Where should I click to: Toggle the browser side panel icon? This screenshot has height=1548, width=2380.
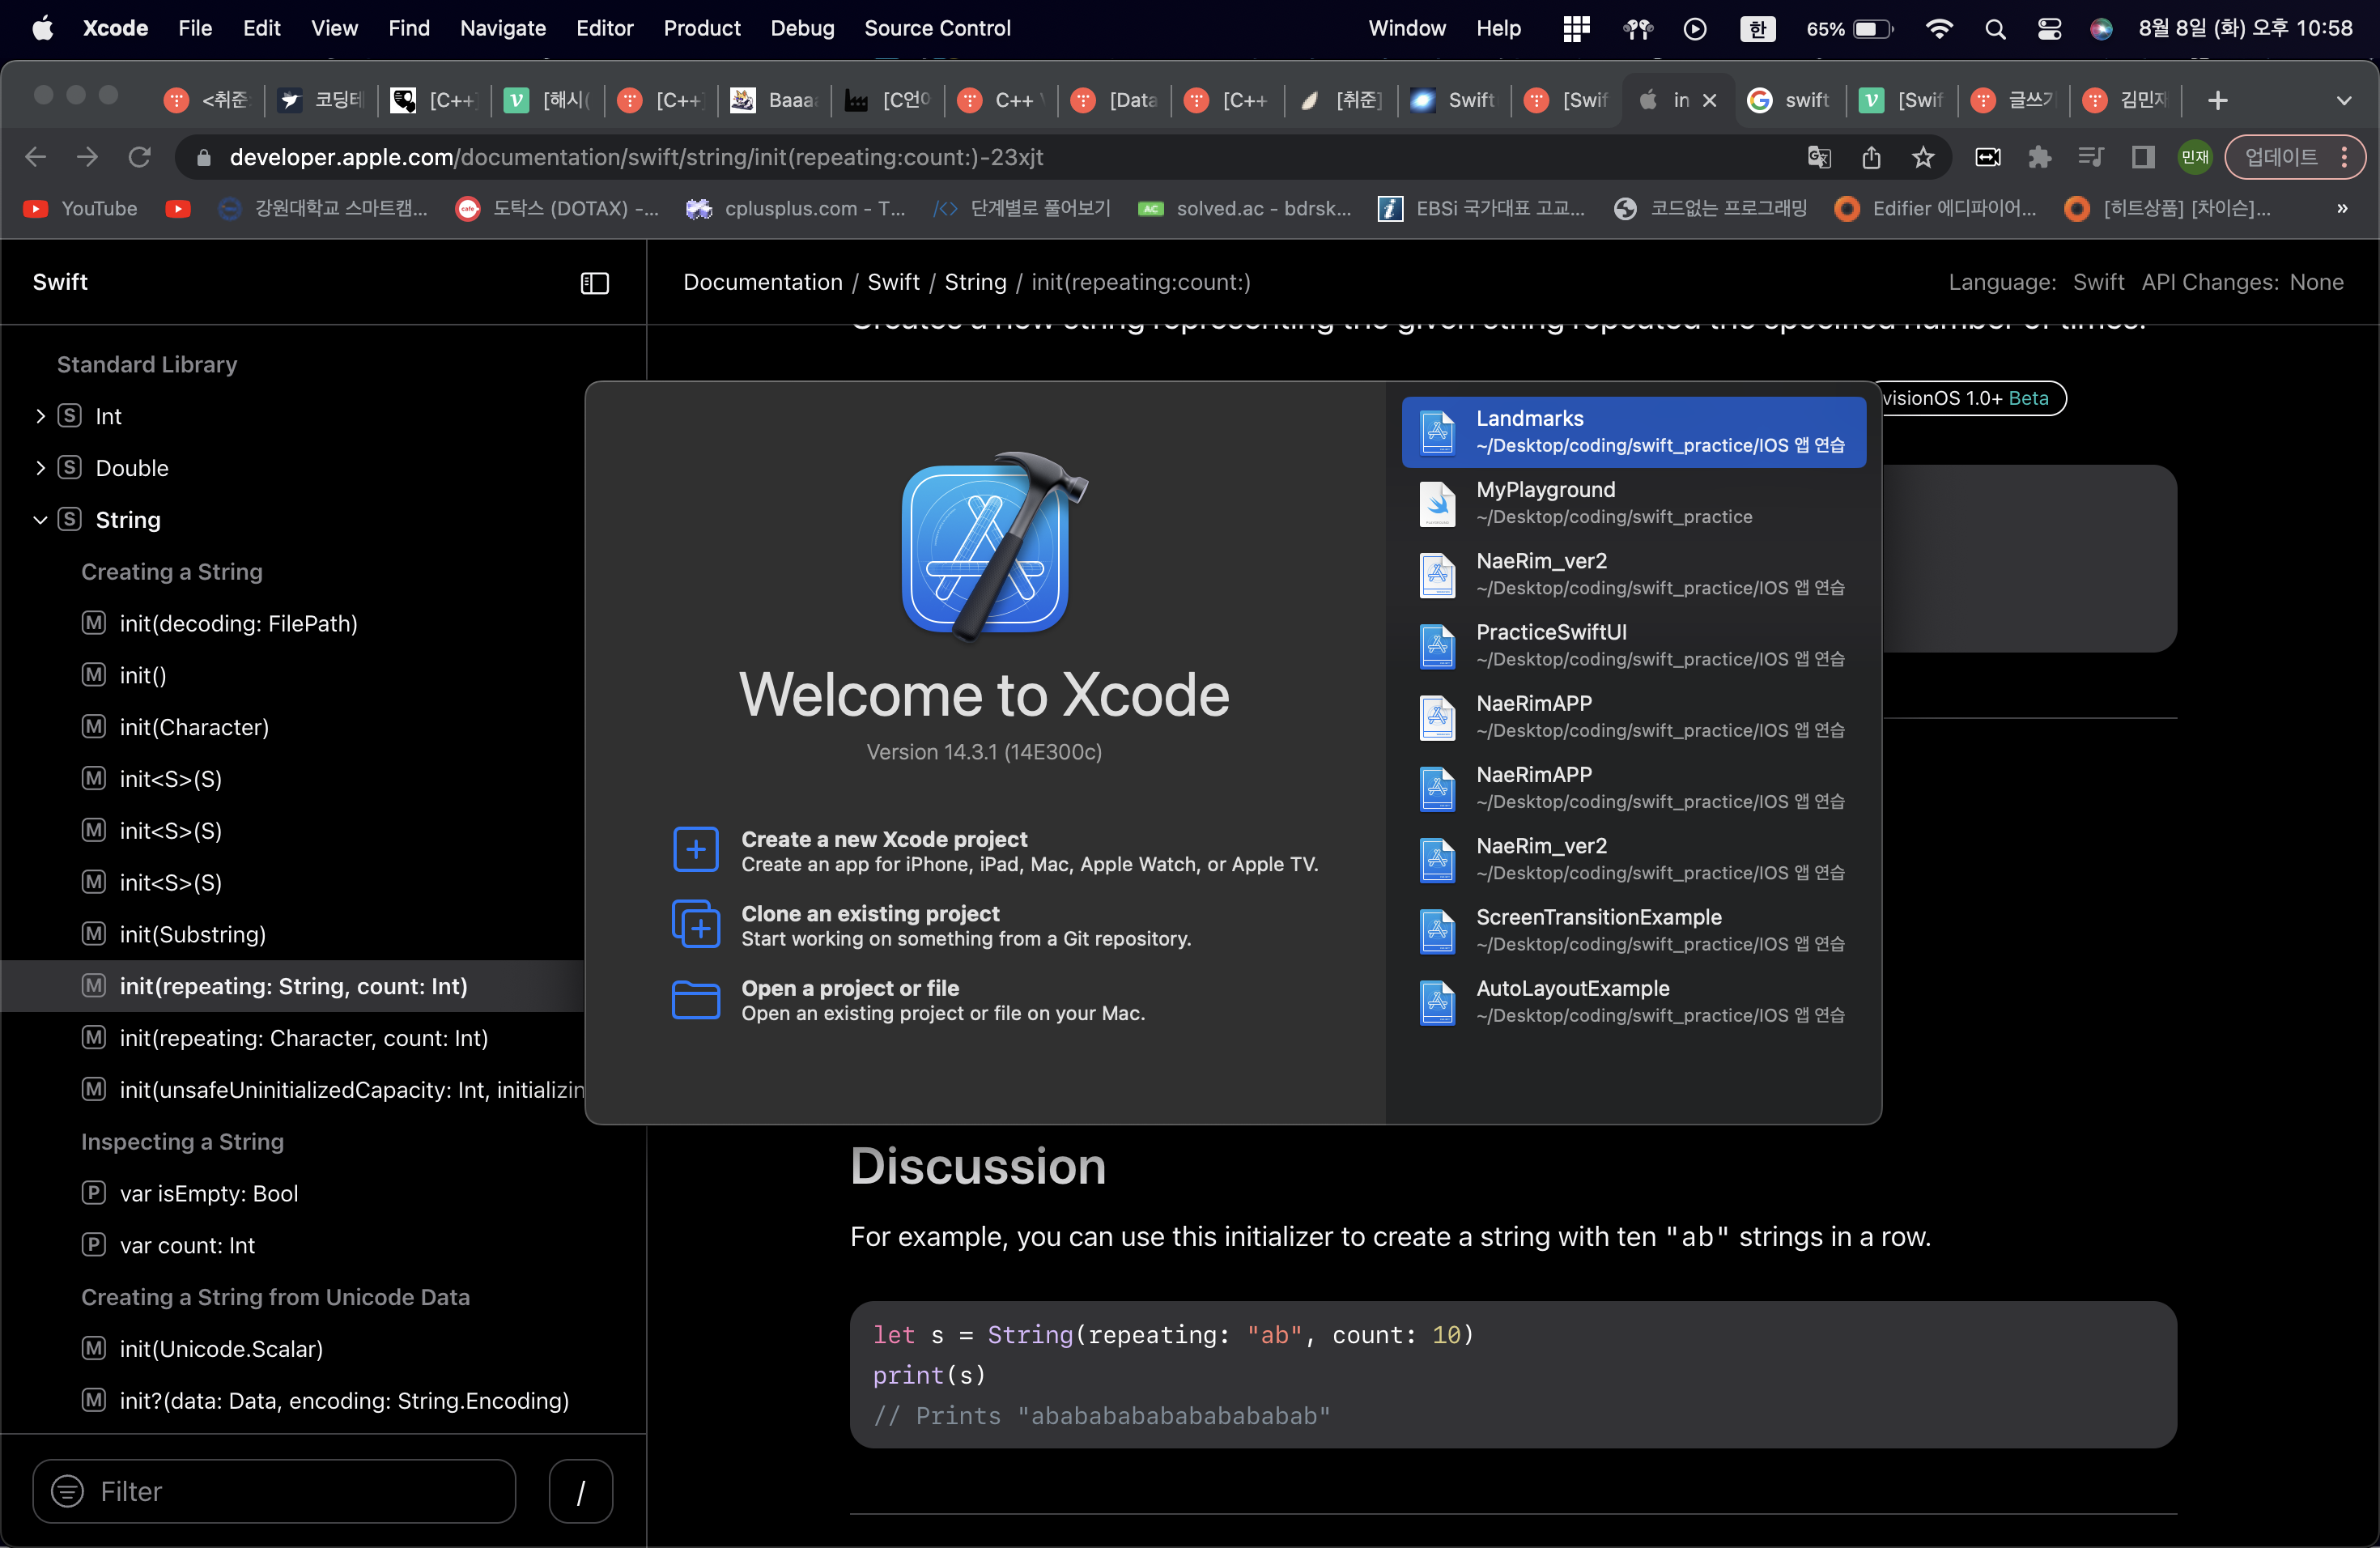pyautogui.click(x=2142, y=157)
